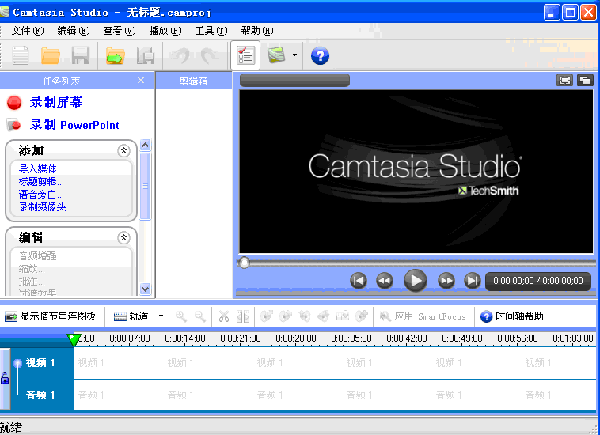Click the undo arrow in the toolbar
This screenshot has width=600, height=435.
coord(179,56)
